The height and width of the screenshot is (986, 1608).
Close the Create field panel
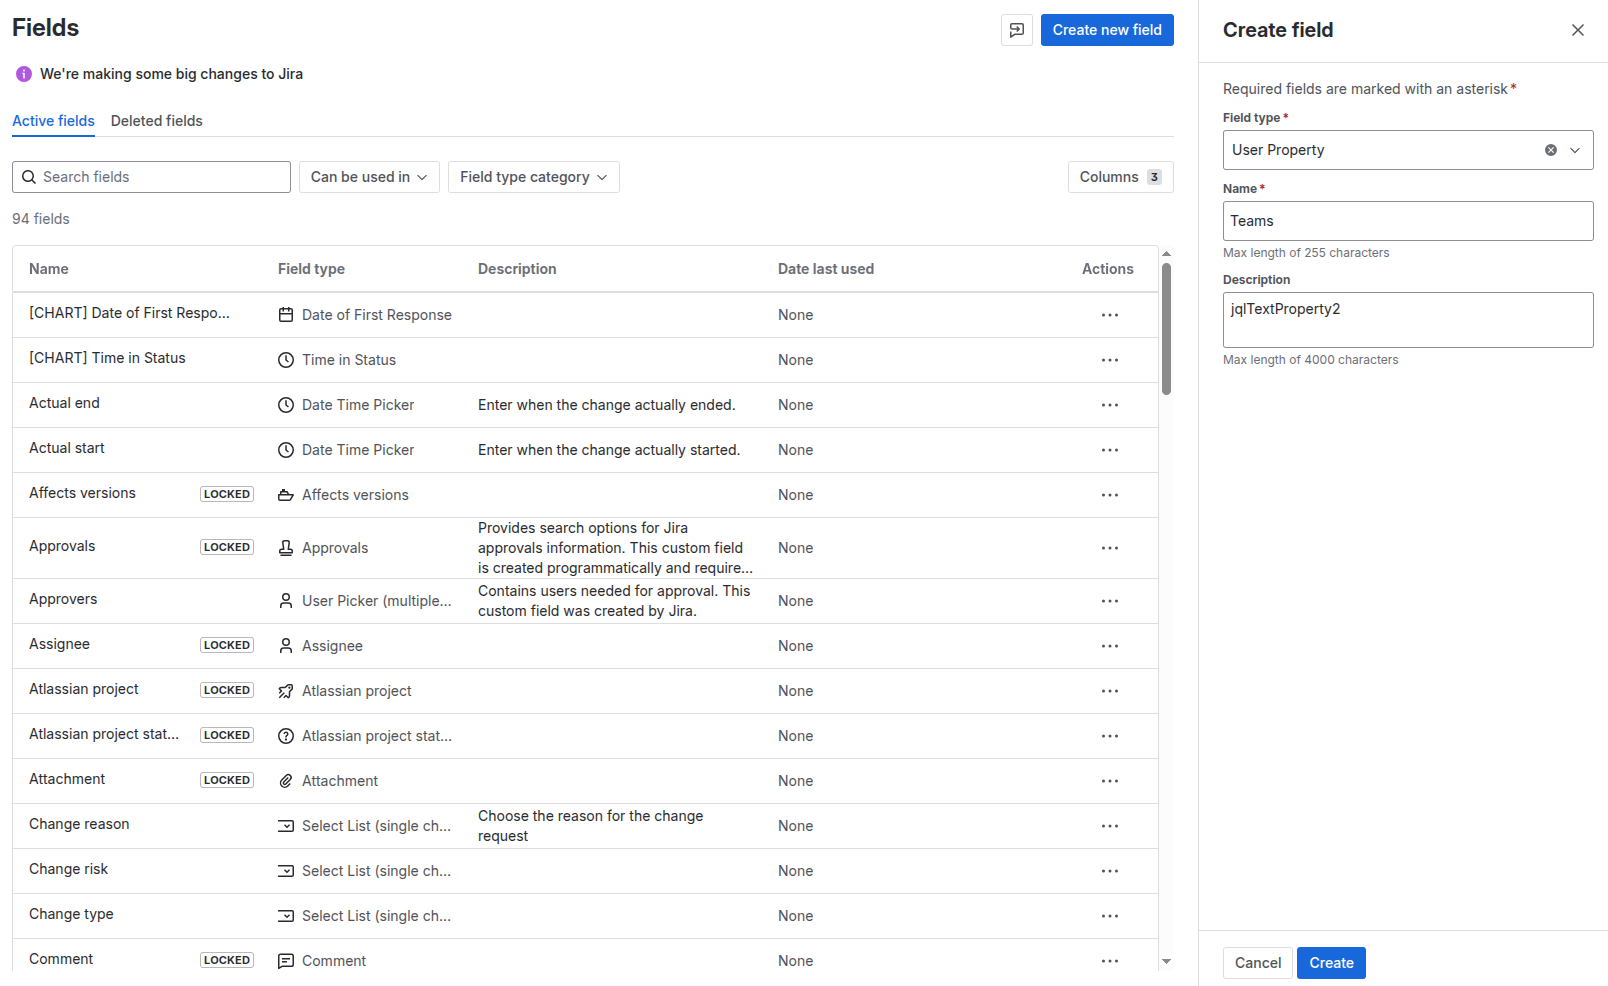pos(1577,30)
